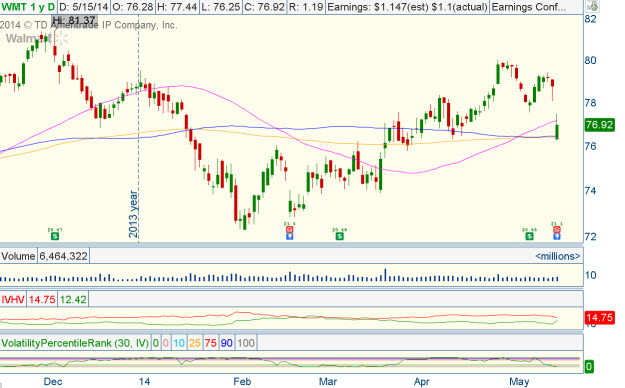Click the May red earnings phone icon
This screenshot has height=388, width=625.
tap(556, 229)
